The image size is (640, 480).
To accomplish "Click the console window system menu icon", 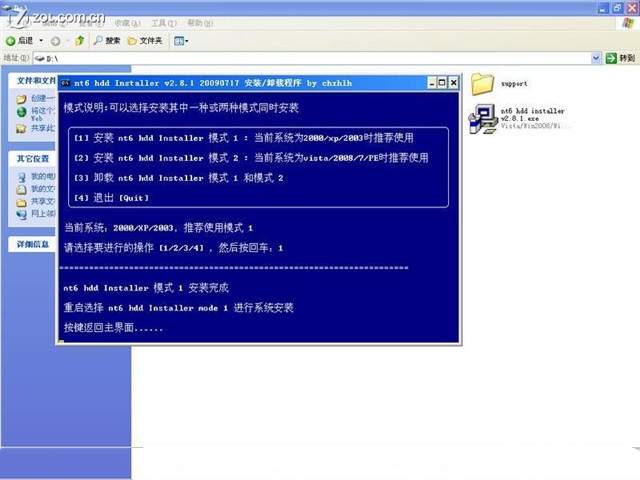I will 65,83.
